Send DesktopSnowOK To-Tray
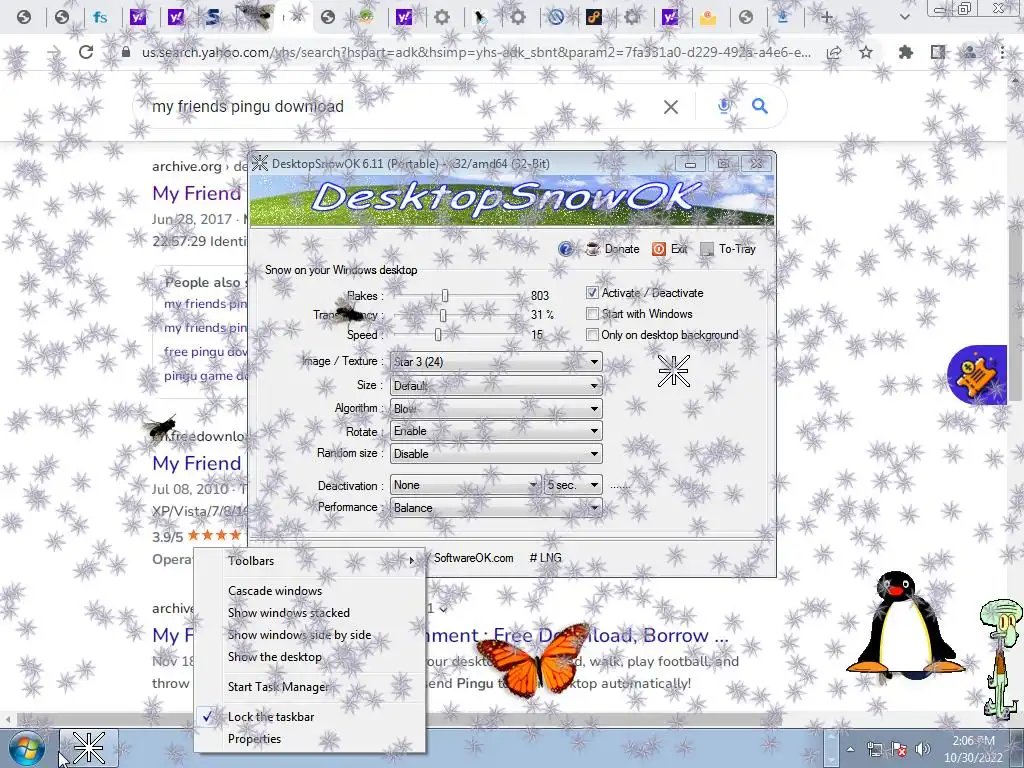The image size is (1024, 768). [x=728, y=249]
